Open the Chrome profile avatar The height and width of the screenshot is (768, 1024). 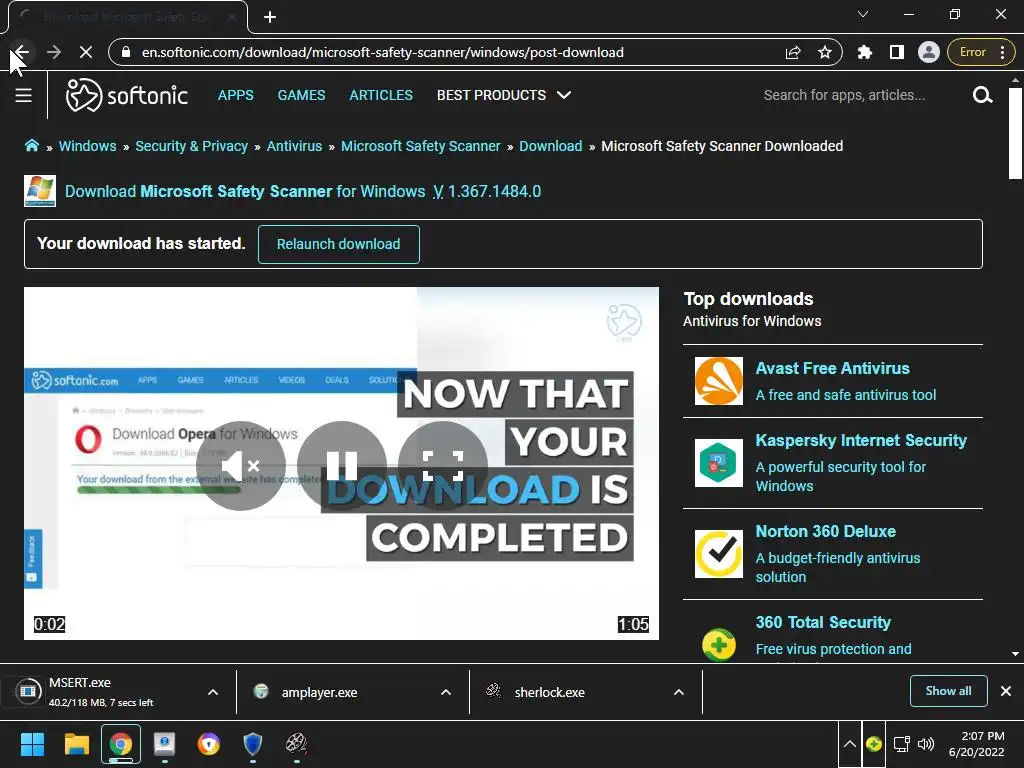point(928,52)
